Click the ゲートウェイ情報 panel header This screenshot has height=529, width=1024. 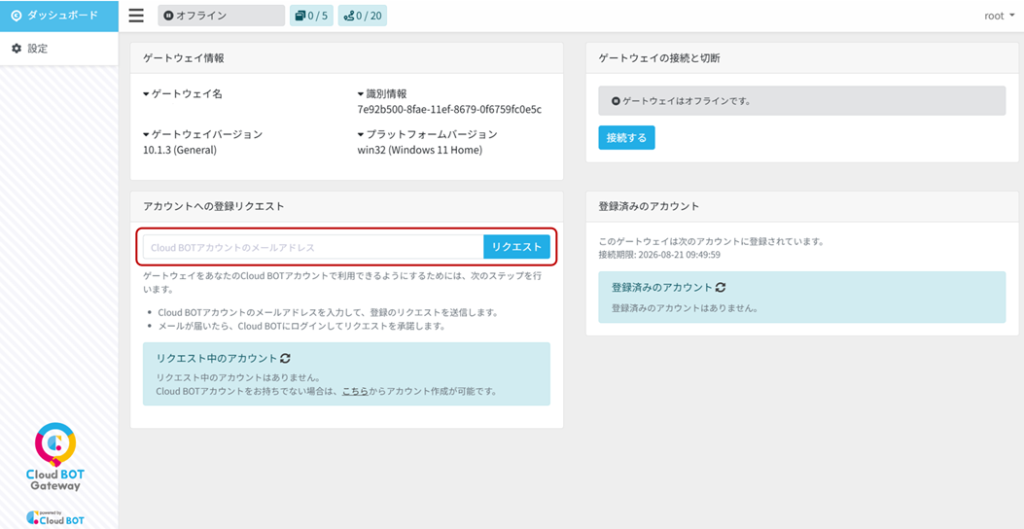[x=347, y=58]
